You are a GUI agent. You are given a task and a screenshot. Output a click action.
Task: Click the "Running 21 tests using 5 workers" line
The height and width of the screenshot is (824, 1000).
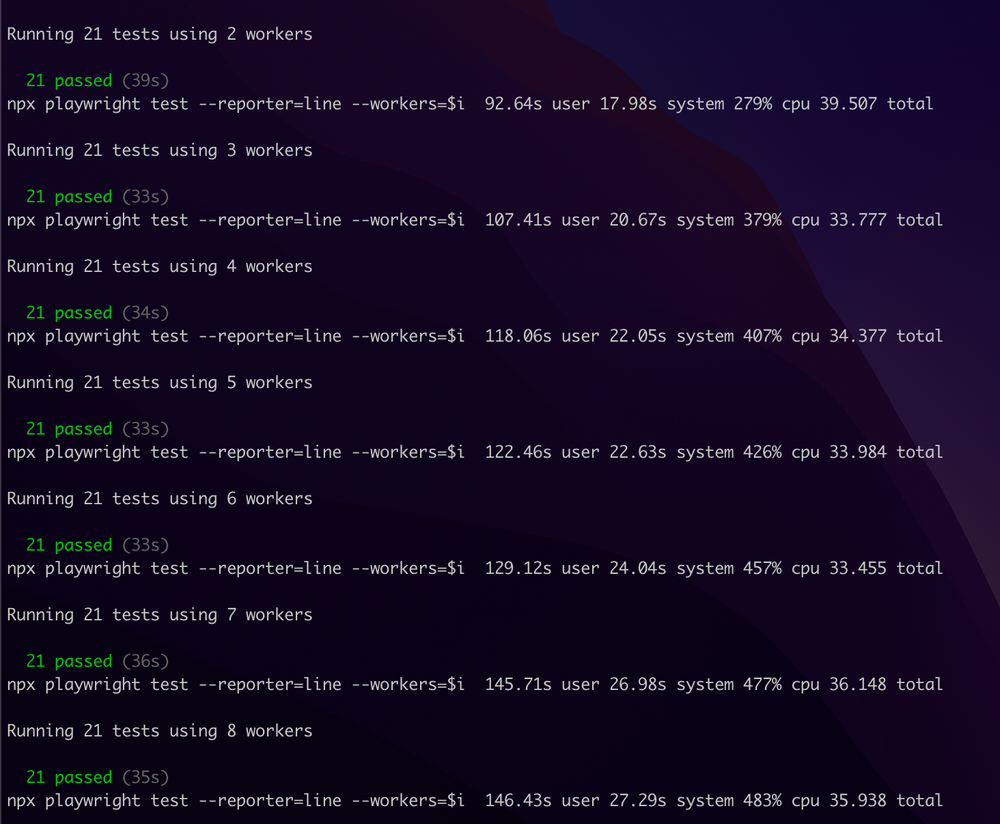[159, 382]
